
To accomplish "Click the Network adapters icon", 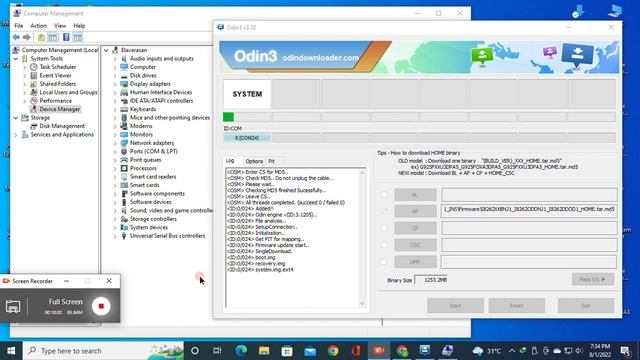I will 124,143.
